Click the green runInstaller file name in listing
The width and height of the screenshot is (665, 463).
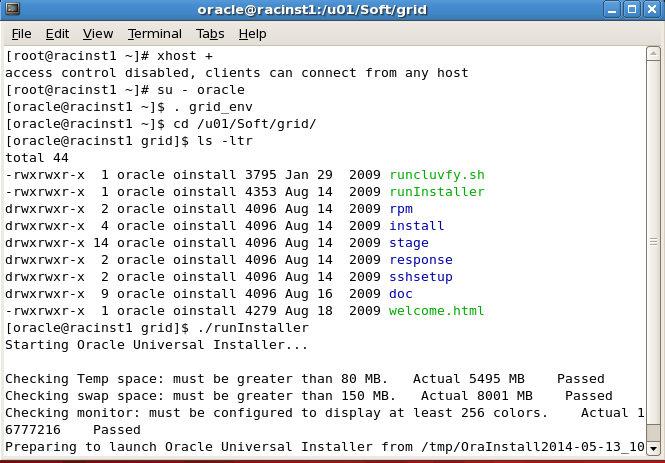437,192
